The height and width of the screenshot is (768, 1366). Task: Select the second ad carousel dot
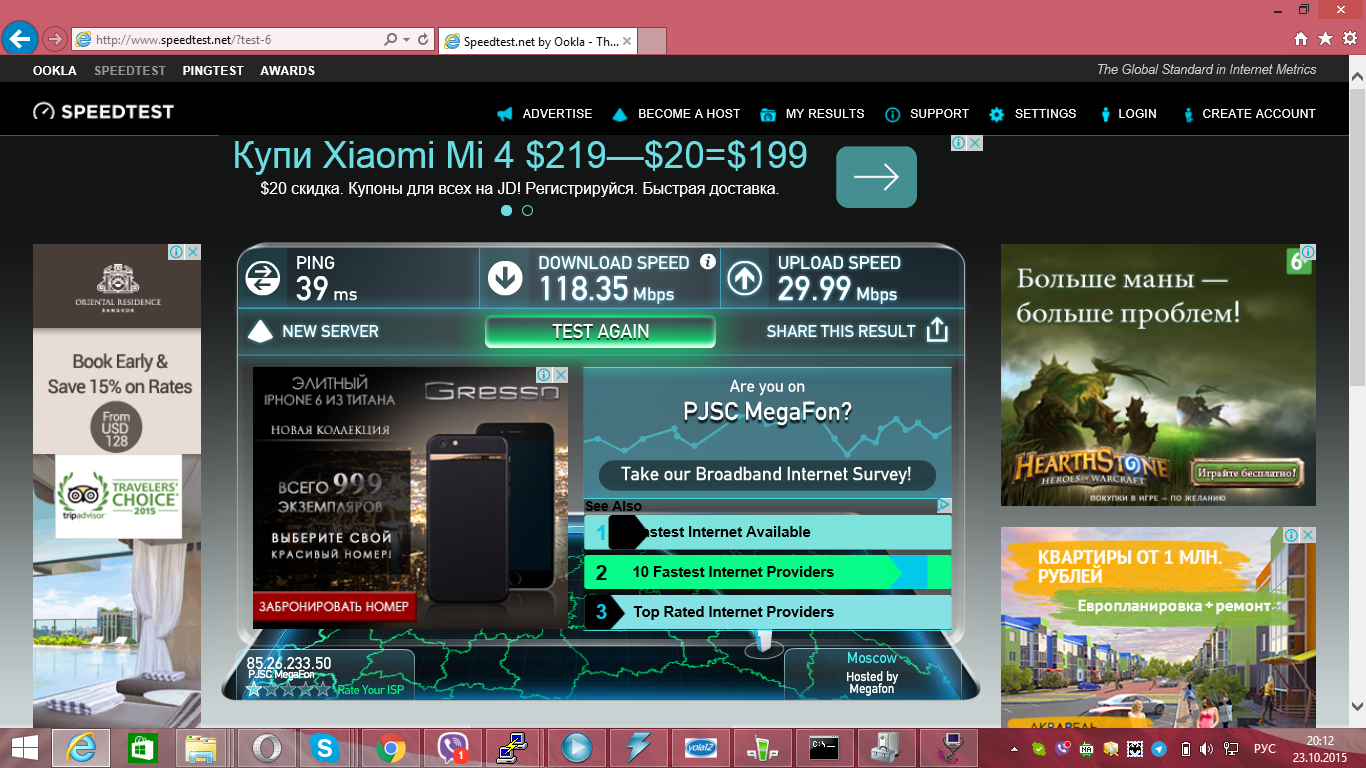(x=527, y=211)
